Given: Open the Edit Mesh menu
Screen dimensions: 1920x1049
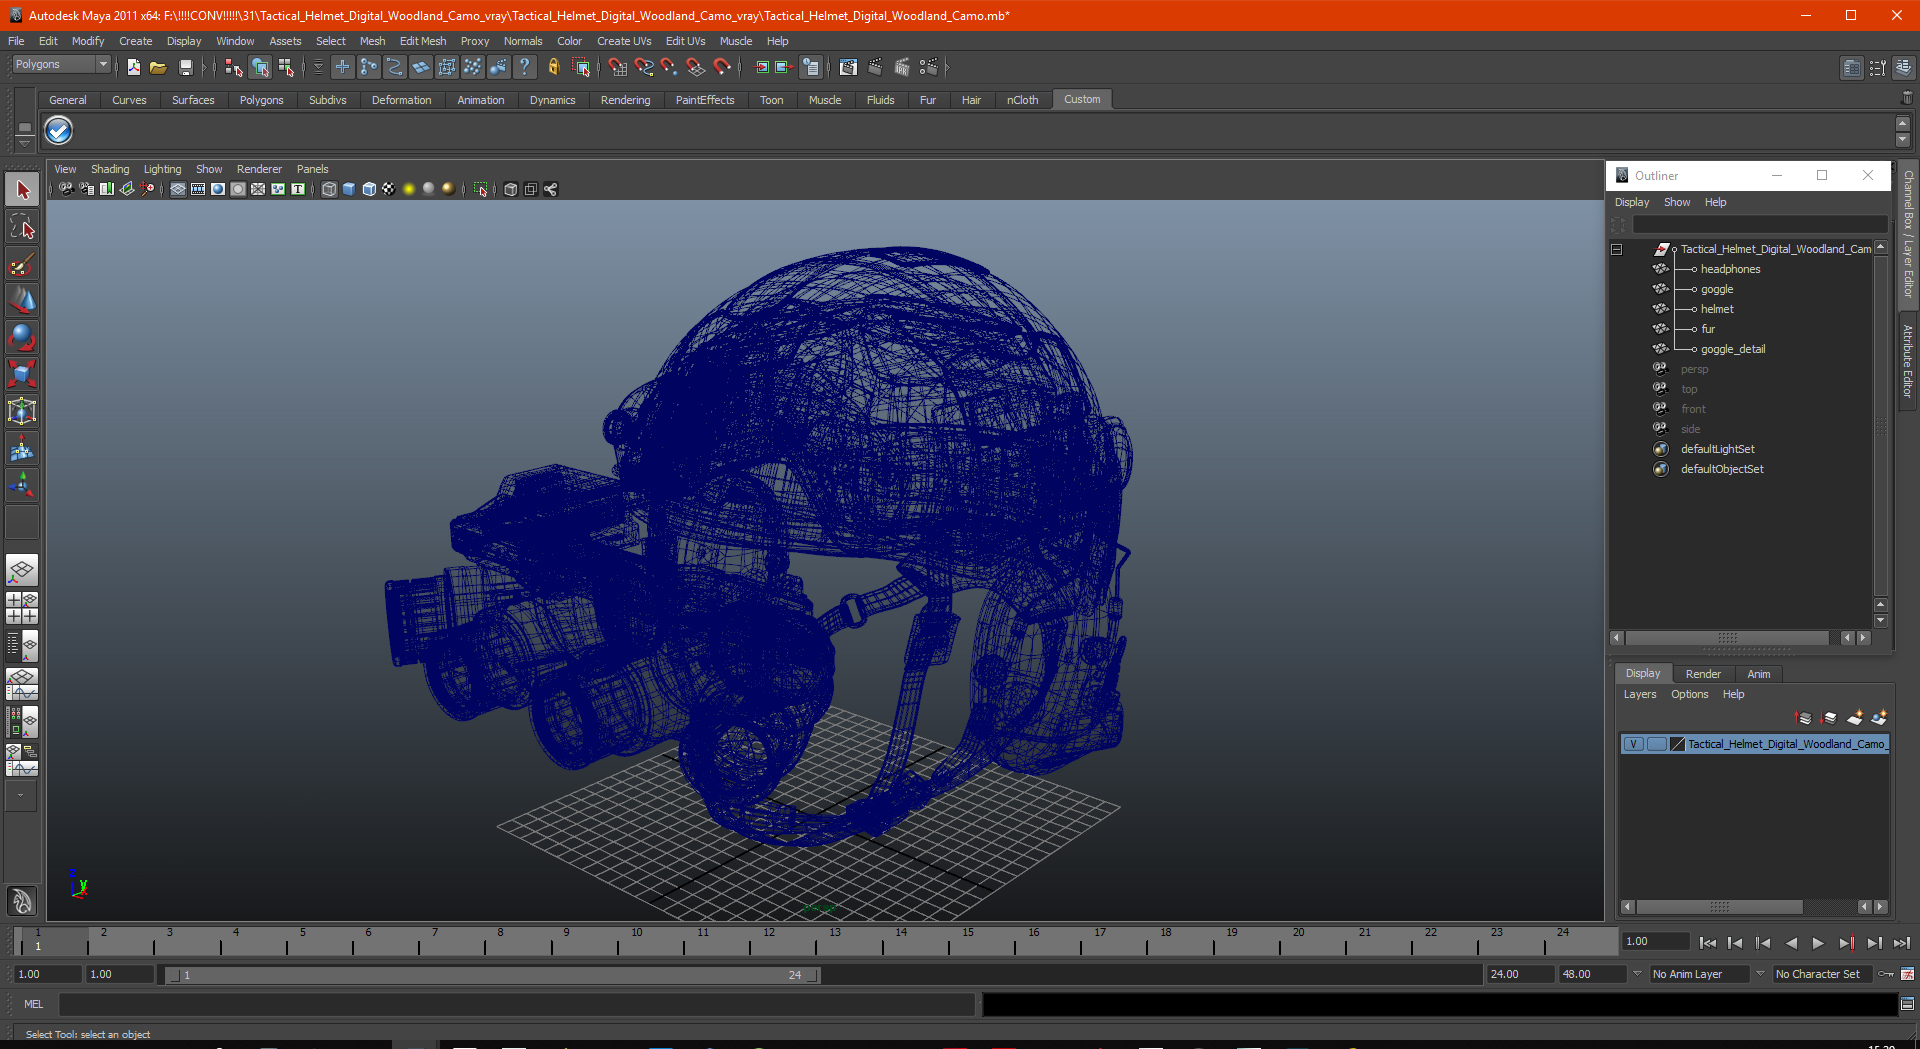Looking at the screenshot, I should [423, 41].
